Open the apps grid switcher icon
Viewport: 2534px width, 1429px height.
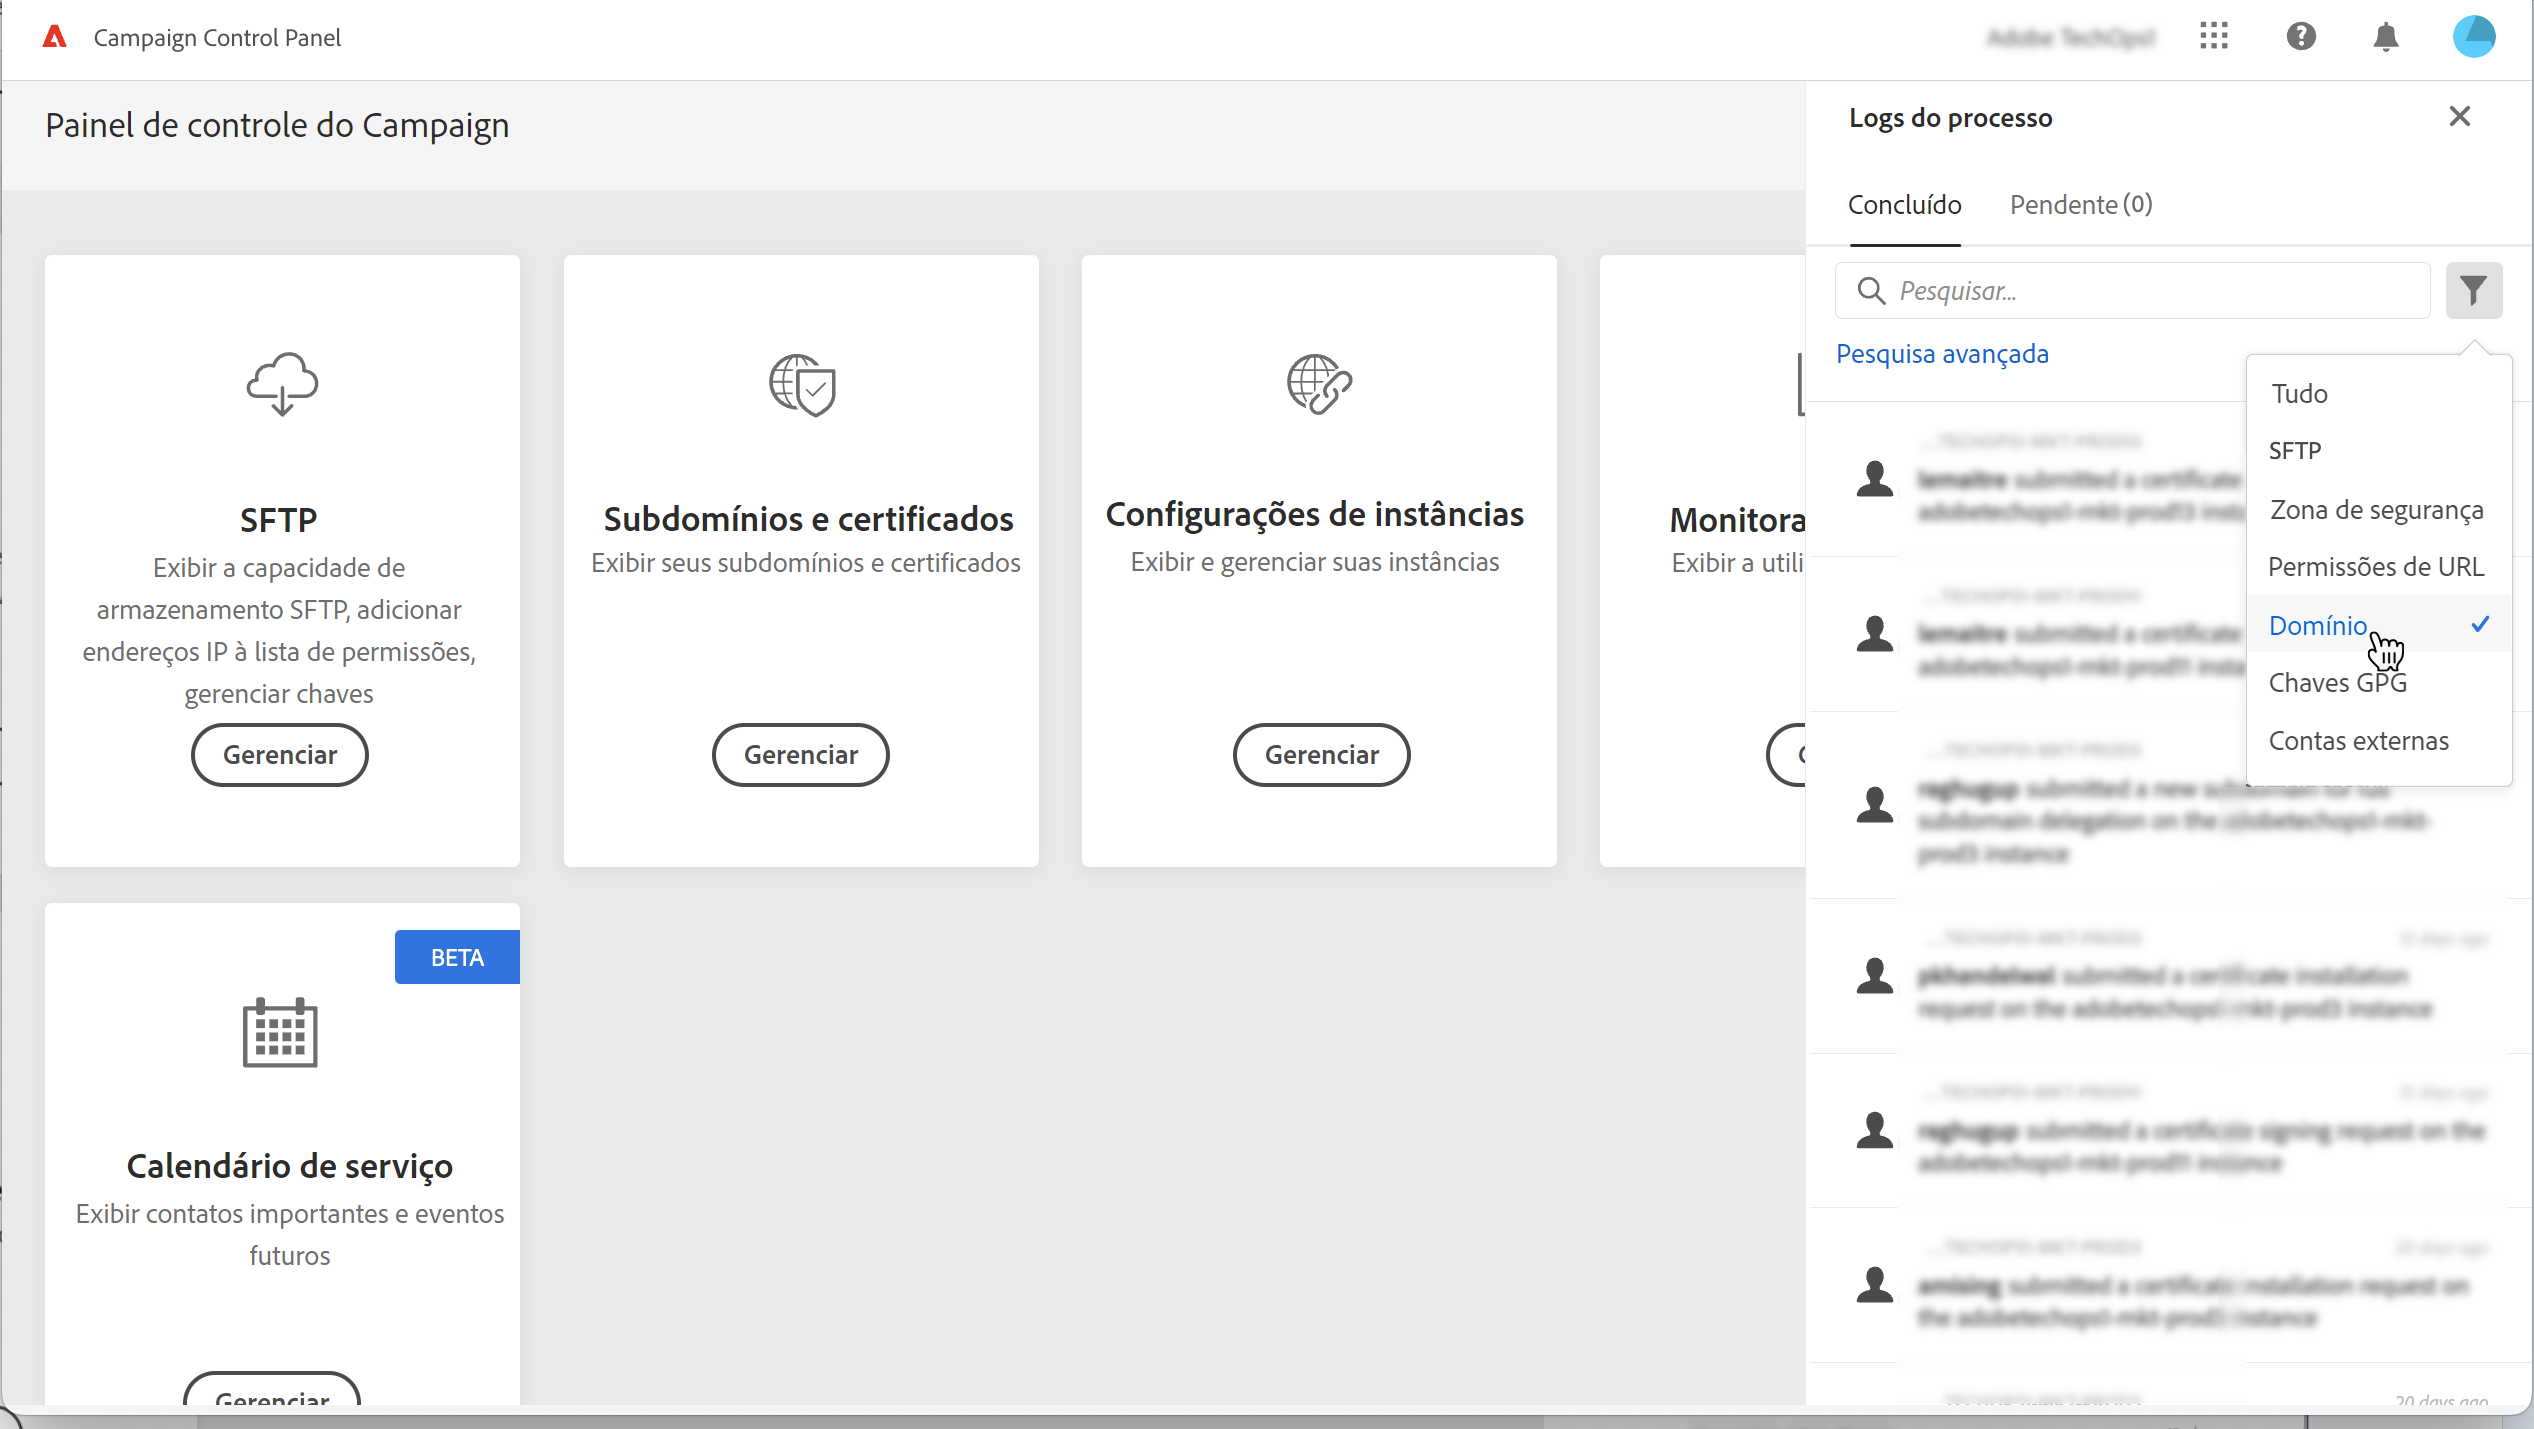(x=2213, y=37)
